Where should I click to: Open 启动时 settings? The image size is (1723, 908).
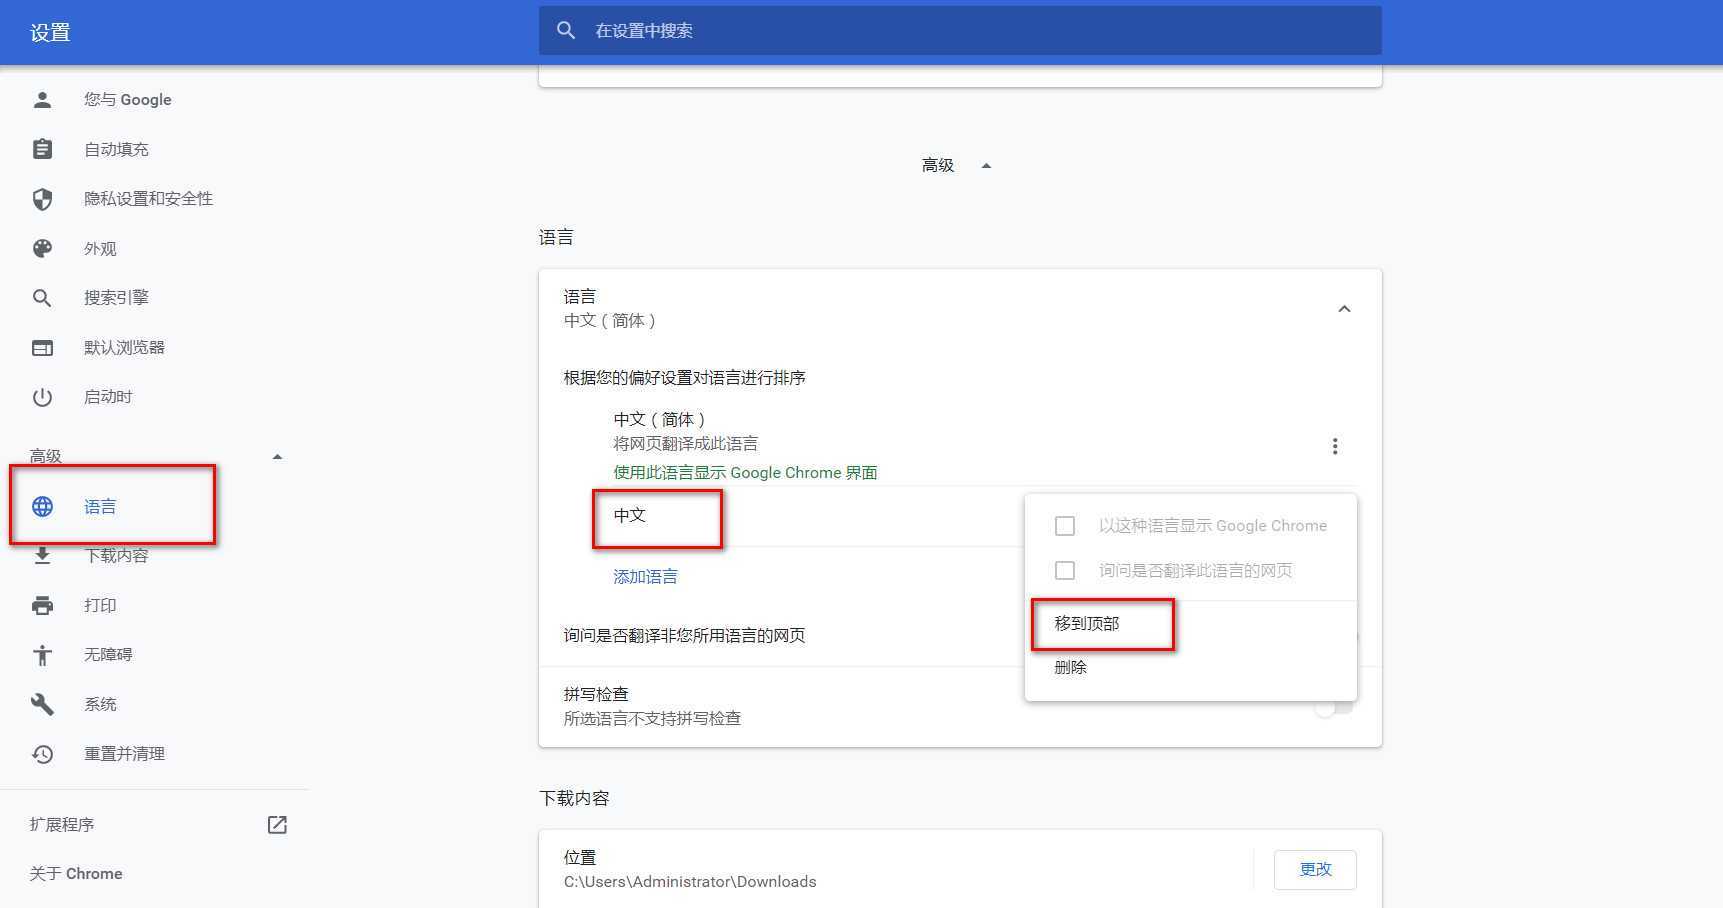click(x=108, y=397)
